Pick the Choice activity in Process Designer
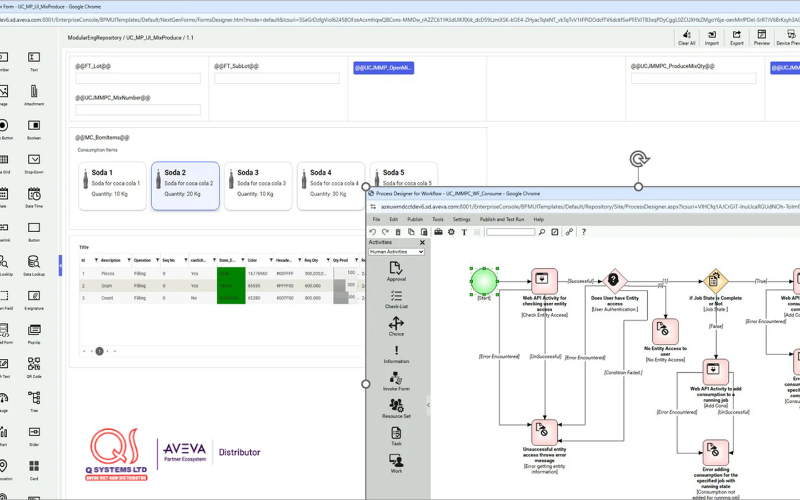 click(396, 326)
